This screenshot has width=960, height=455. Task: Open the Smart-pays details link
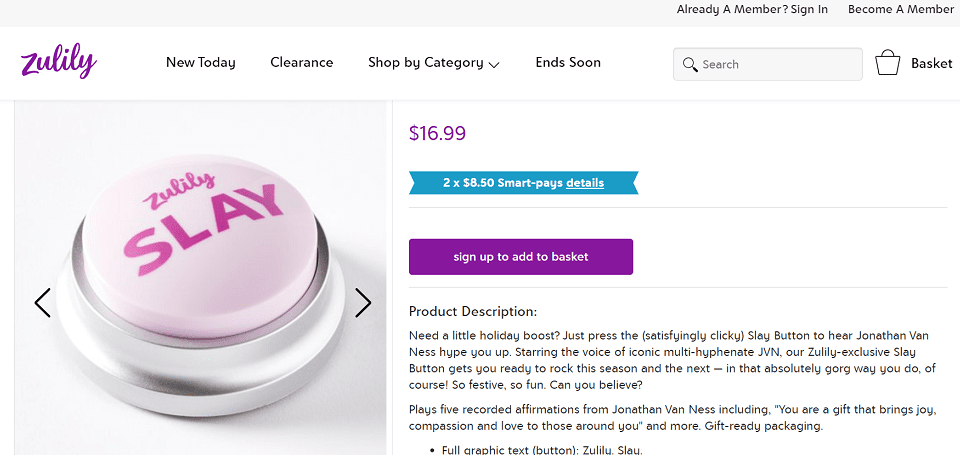pyautogui.click(x=585, y=183)
